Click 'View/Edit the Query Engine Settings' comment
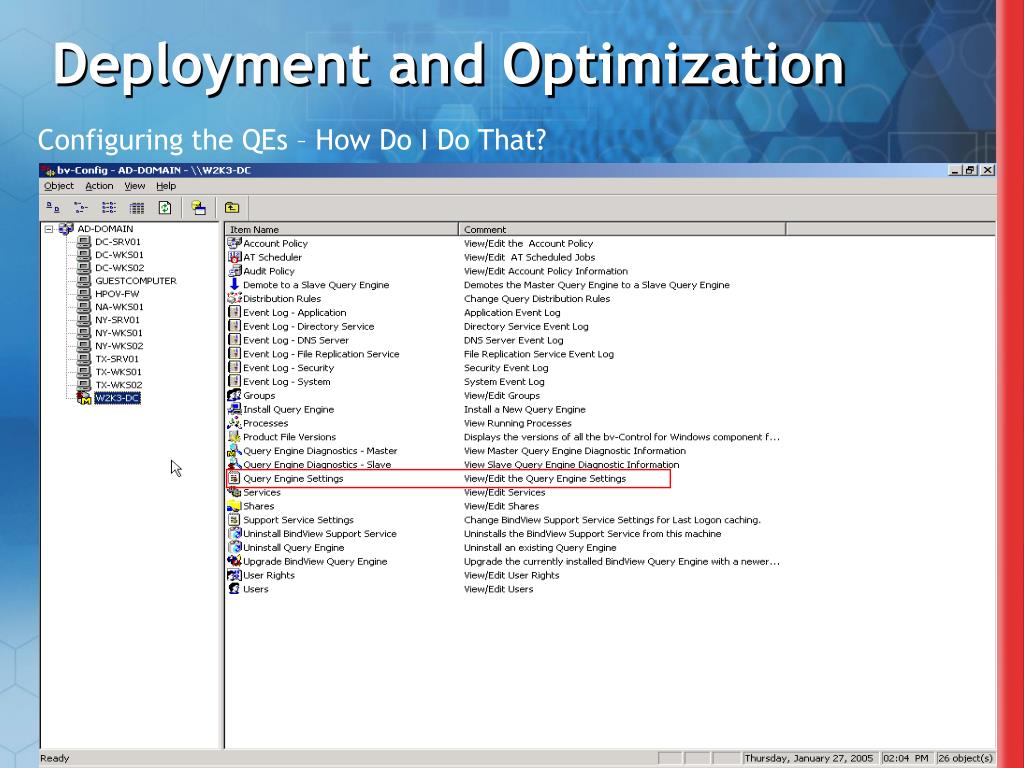Screen dimensions: 1024x768 (x=545, y=479)
